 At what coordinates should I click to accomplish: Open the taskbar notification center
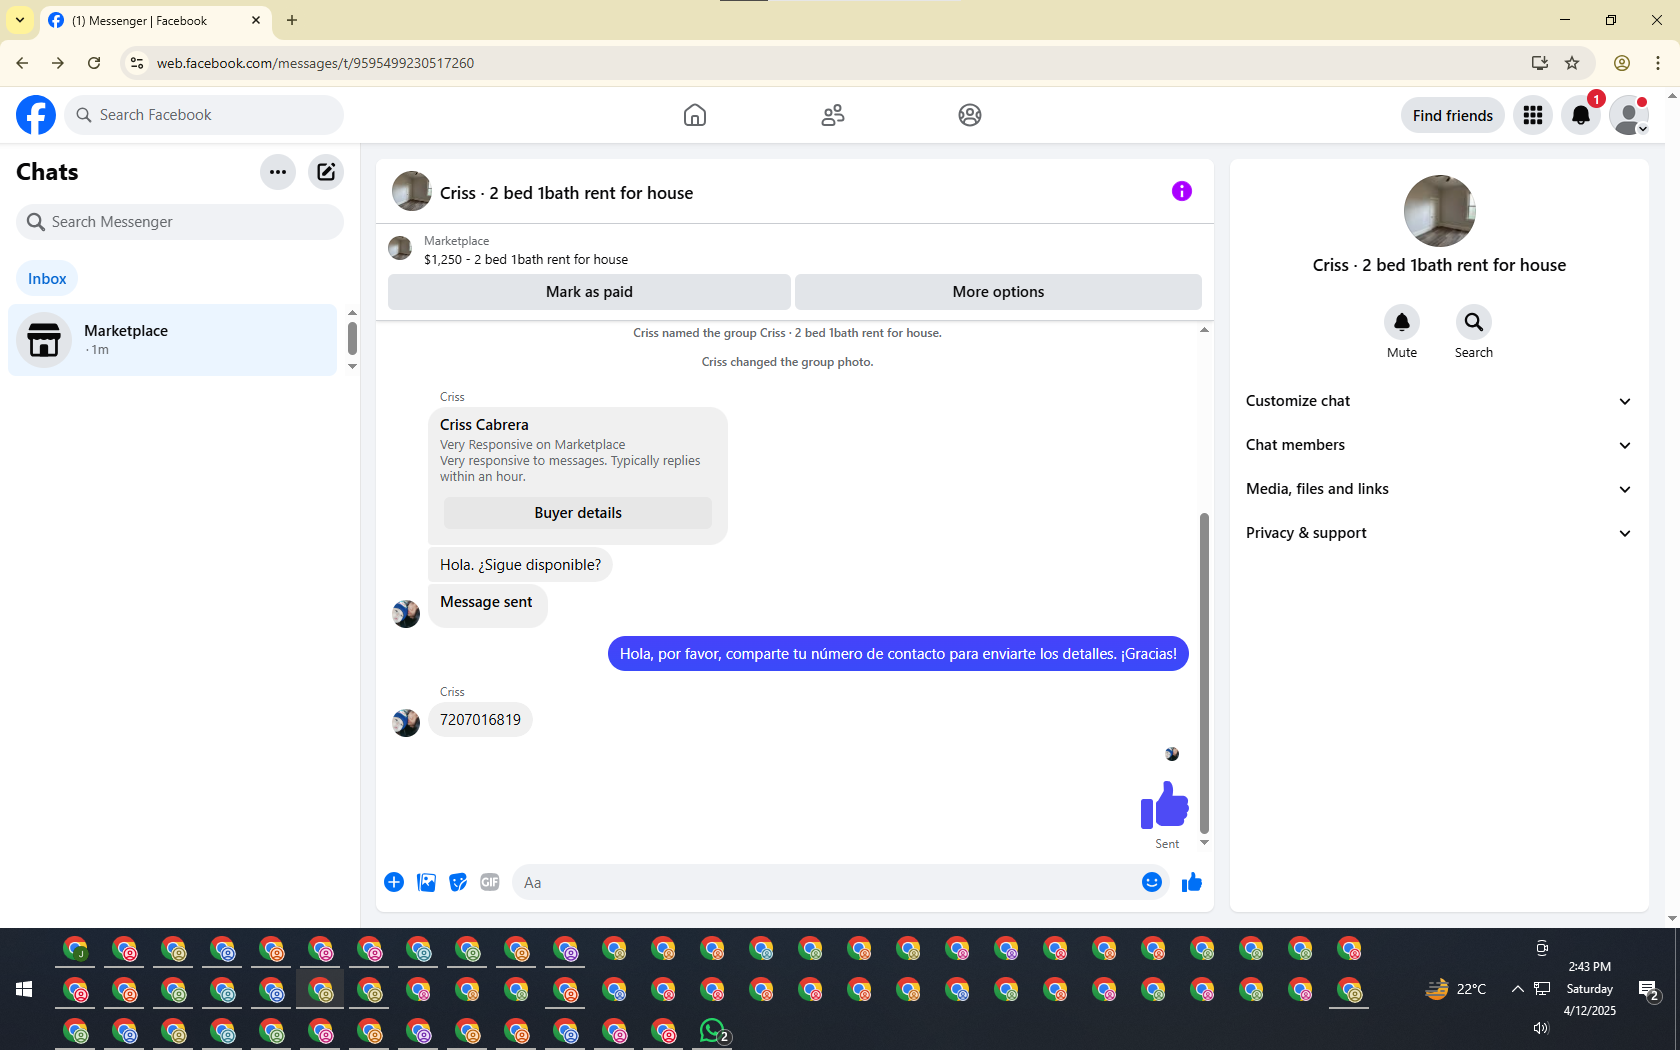point(1649,990)
